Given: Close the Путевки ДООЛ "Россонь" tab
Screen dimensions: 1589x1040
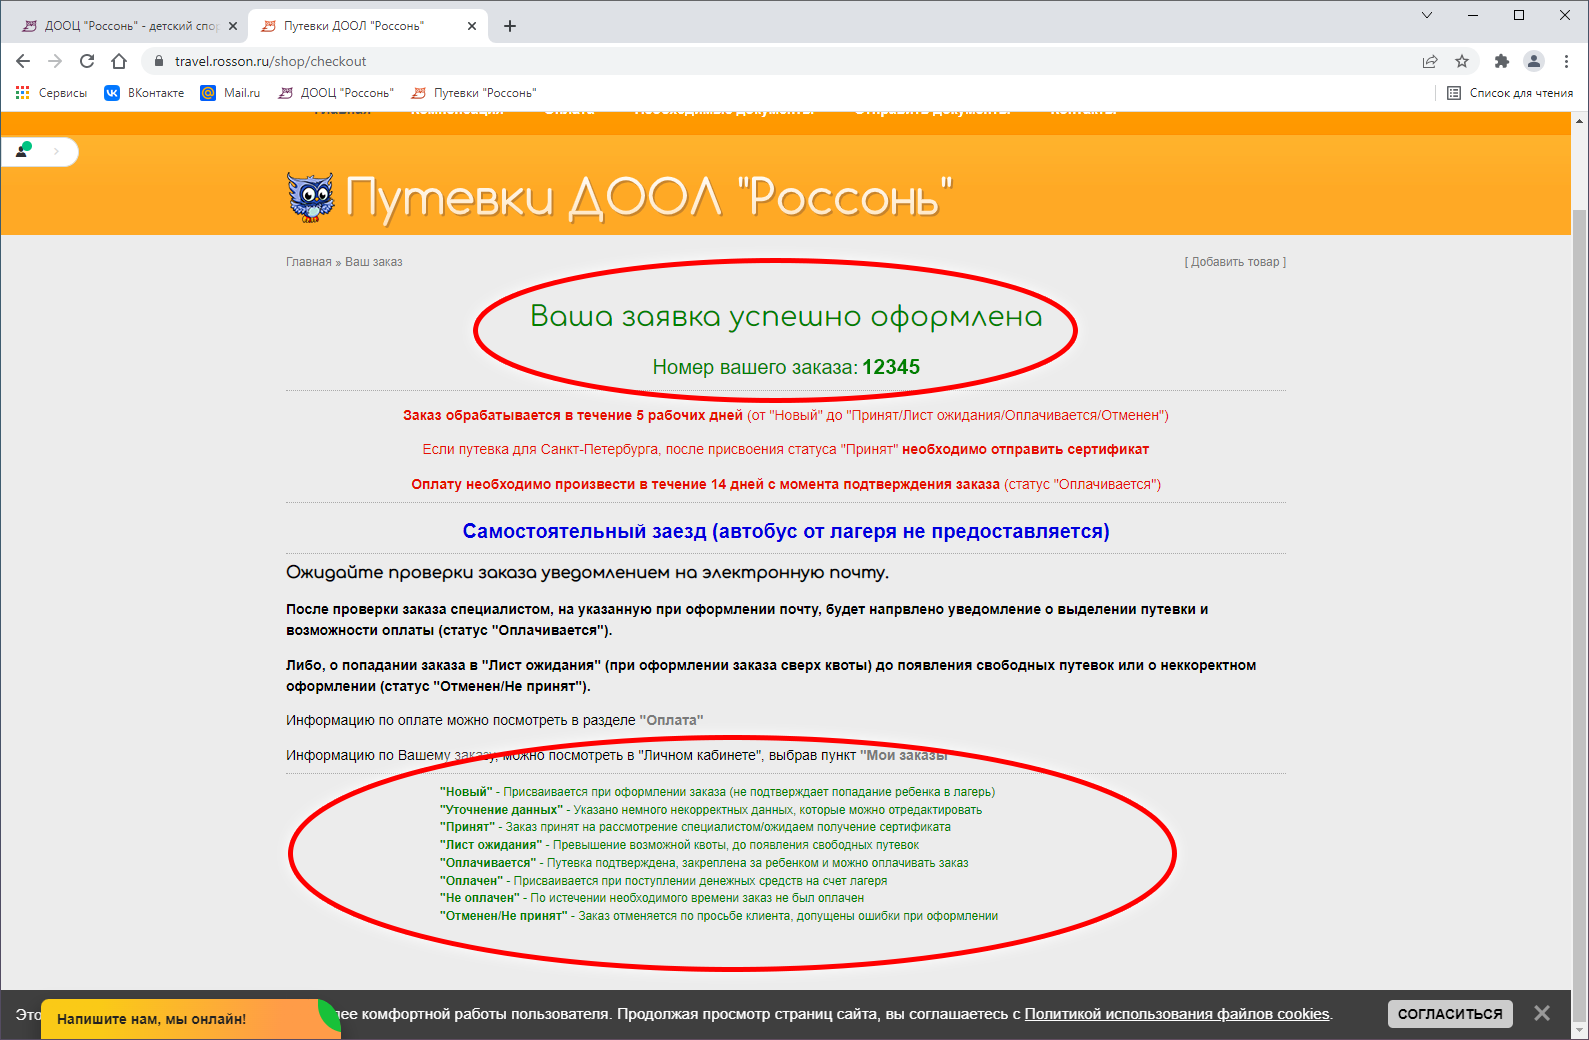Looking at the screenshot, I should point(472,26).
